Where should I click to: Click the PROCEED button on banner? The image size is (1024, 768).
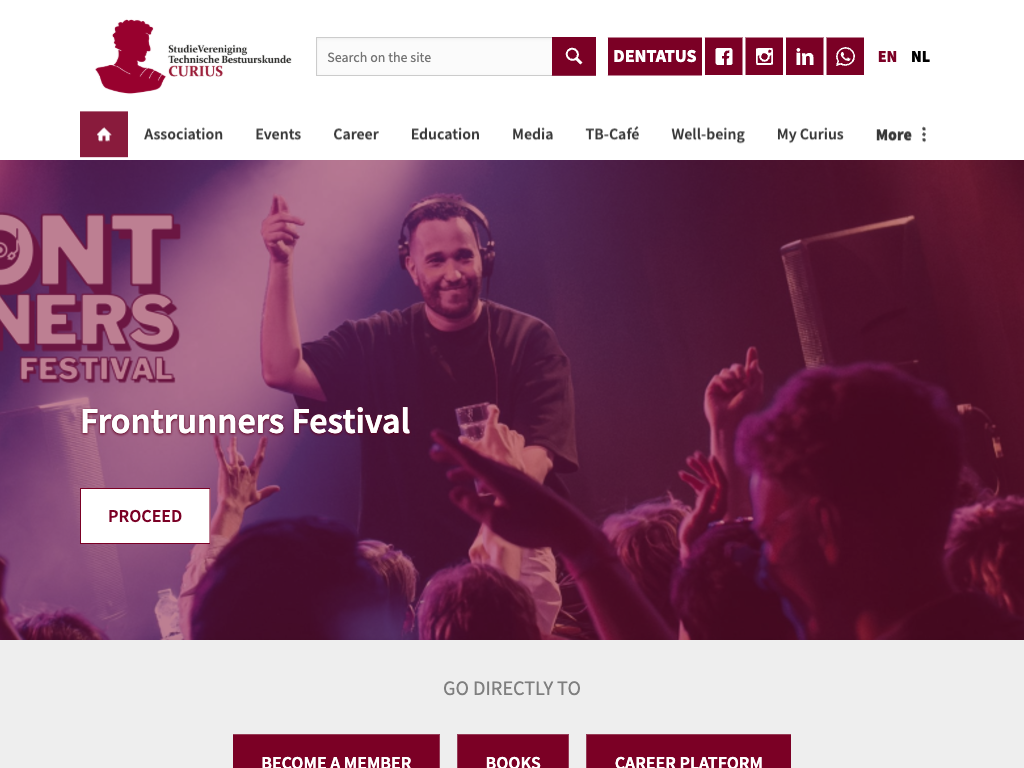click(145, 516)
